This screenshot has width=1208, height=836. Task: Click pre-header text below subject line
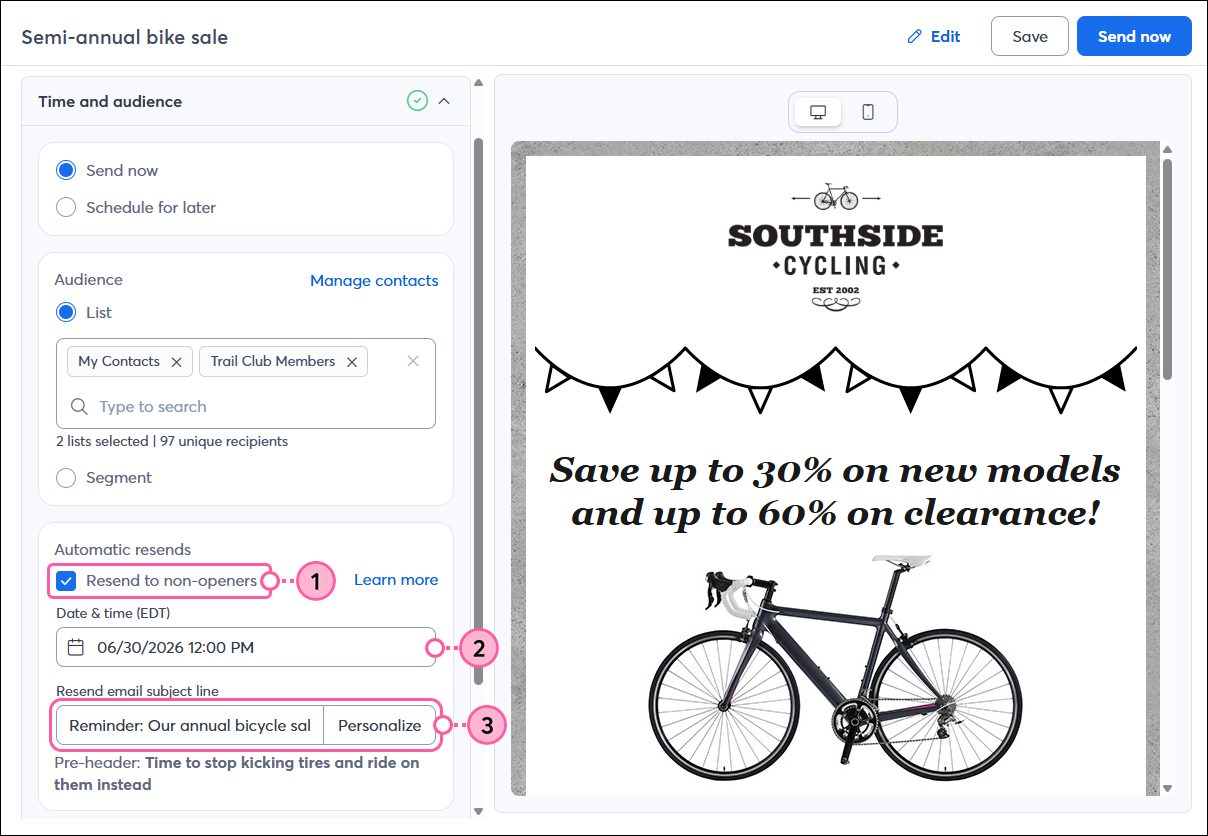click(x=237, y=773)
